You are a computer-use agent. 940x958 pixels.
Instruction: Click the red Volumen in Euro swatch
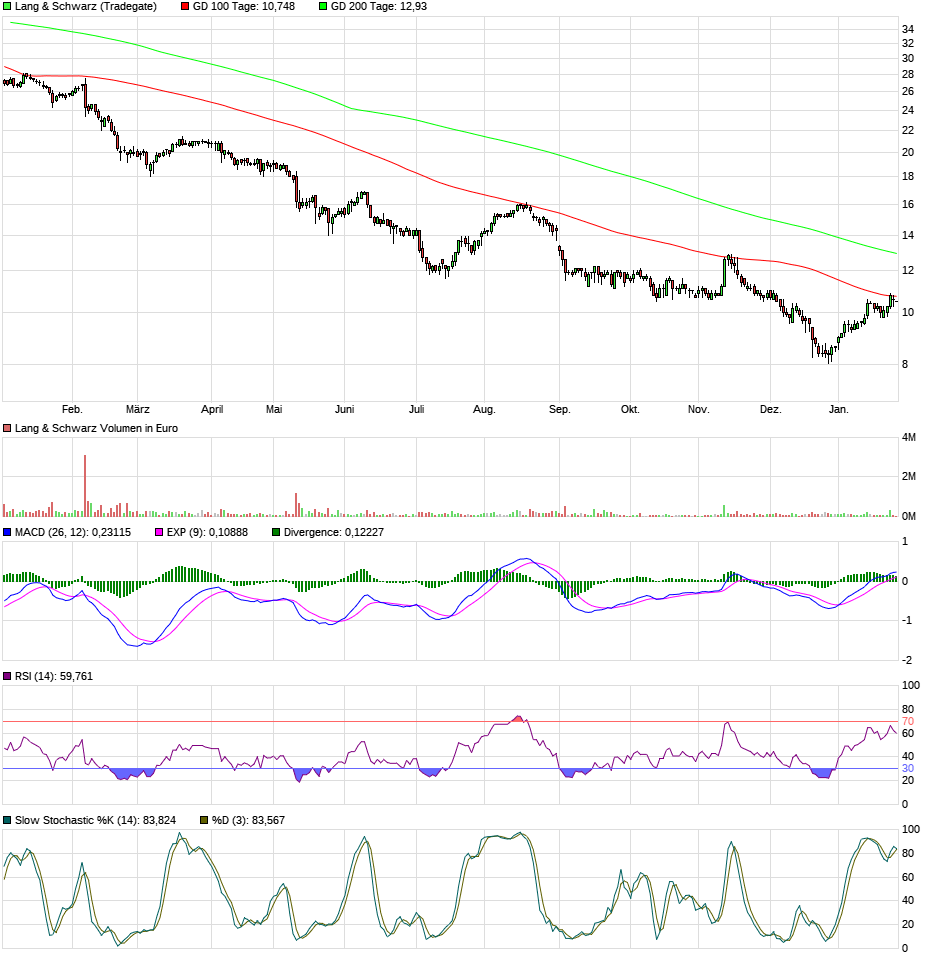pos(7,429)
